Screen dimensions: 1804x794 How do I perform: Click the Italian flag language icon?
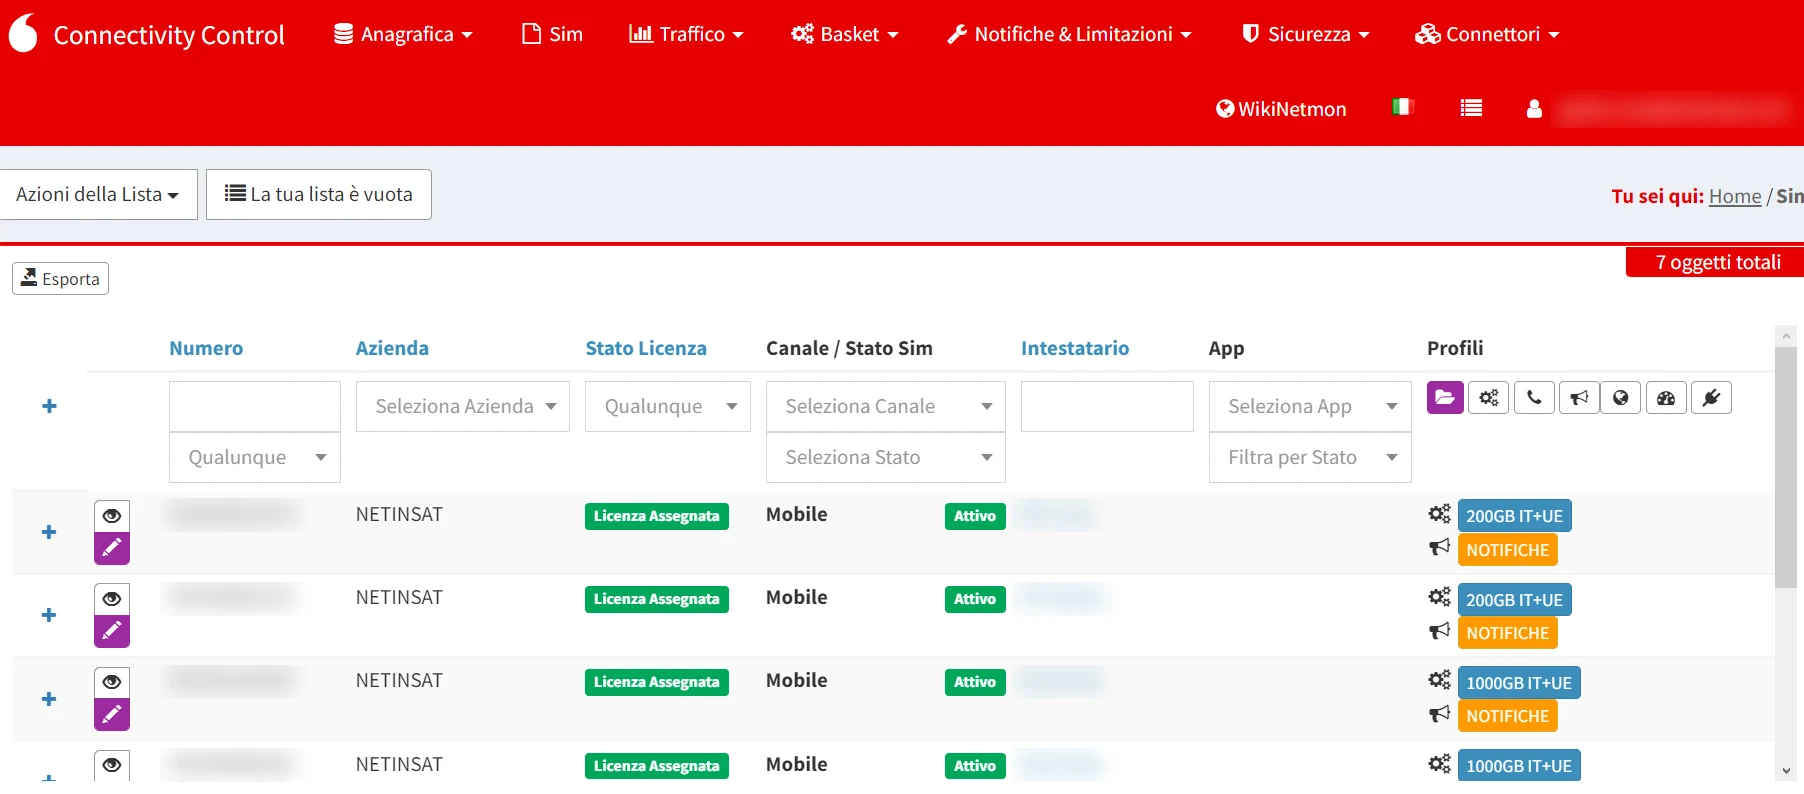click(1403, 107)
